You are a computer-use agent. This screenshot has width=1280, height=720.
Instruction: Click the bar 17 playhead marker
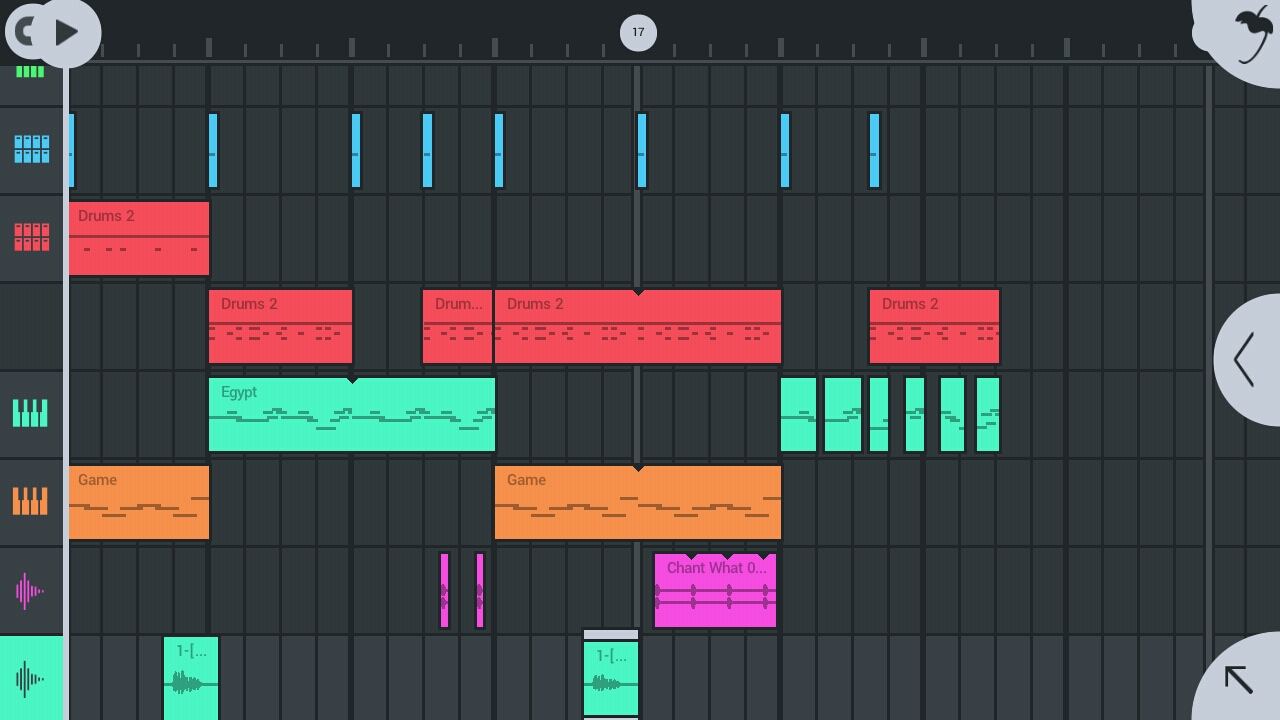(638, 32)
